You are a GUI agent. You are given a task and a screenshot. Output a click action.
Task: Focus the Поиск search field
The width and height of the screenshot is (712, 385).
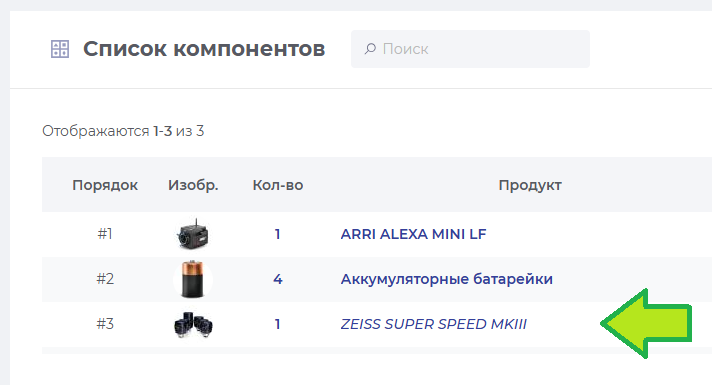(470, 49)
